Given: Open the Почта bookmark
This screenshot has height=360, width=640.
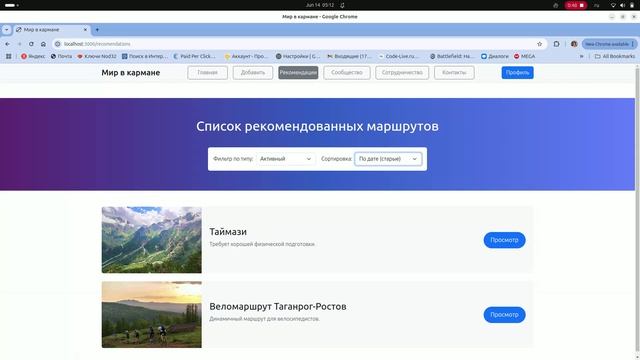Looking at the screenshot, I should coord(61,56).
